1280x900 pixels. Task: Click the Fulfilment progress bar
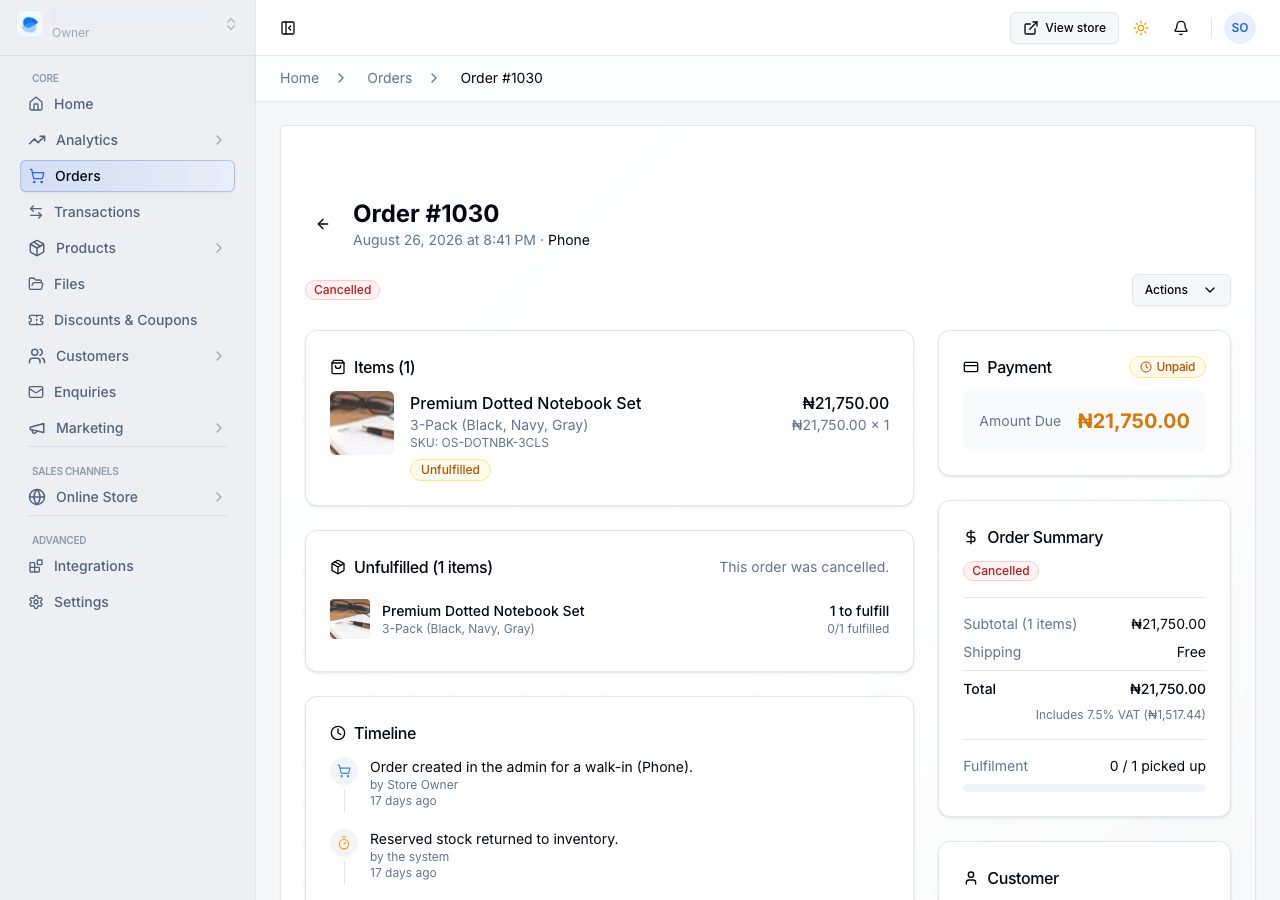click(1084, 788)
